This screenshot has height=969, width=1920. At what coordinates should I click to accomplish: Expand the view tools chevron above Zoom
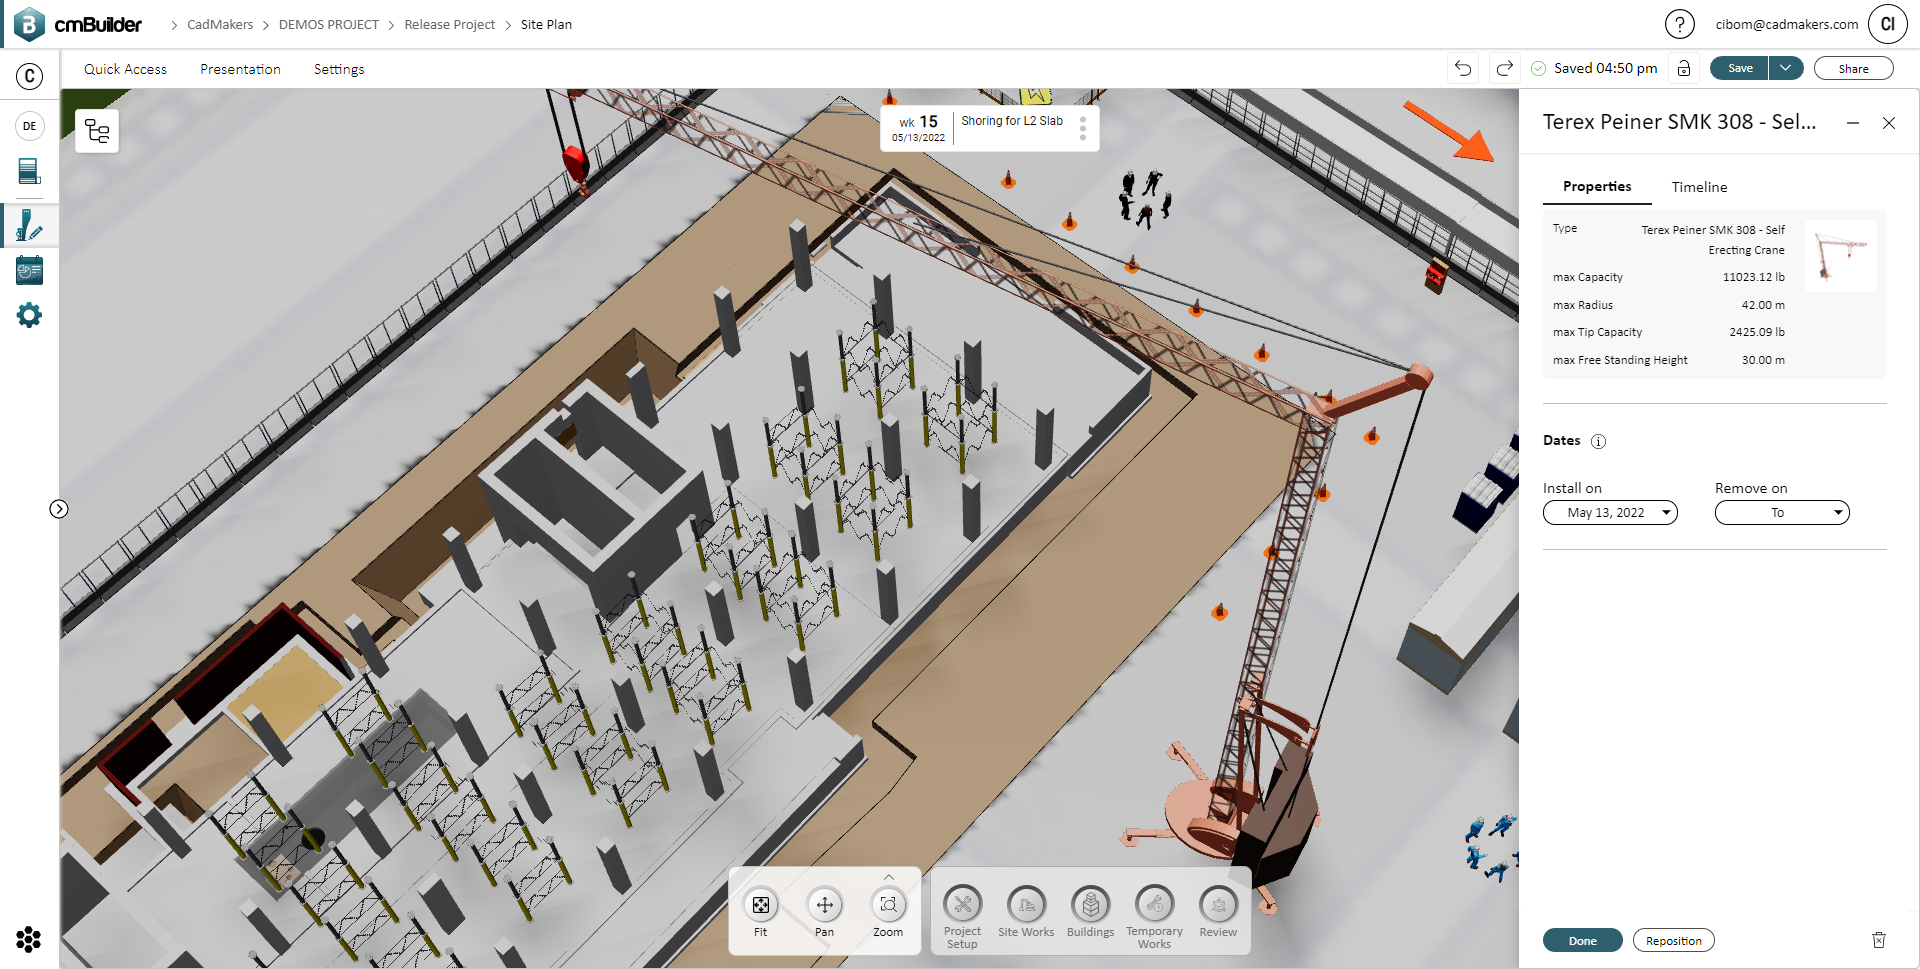(x=889, y=877)
